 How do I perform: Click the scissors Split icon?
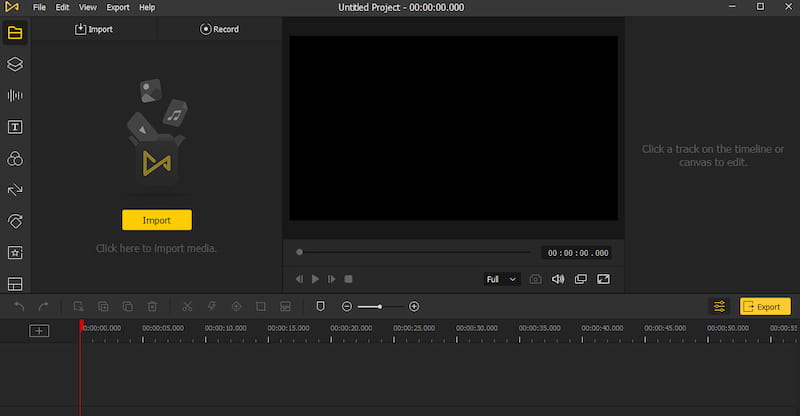(x=186, y=306)
